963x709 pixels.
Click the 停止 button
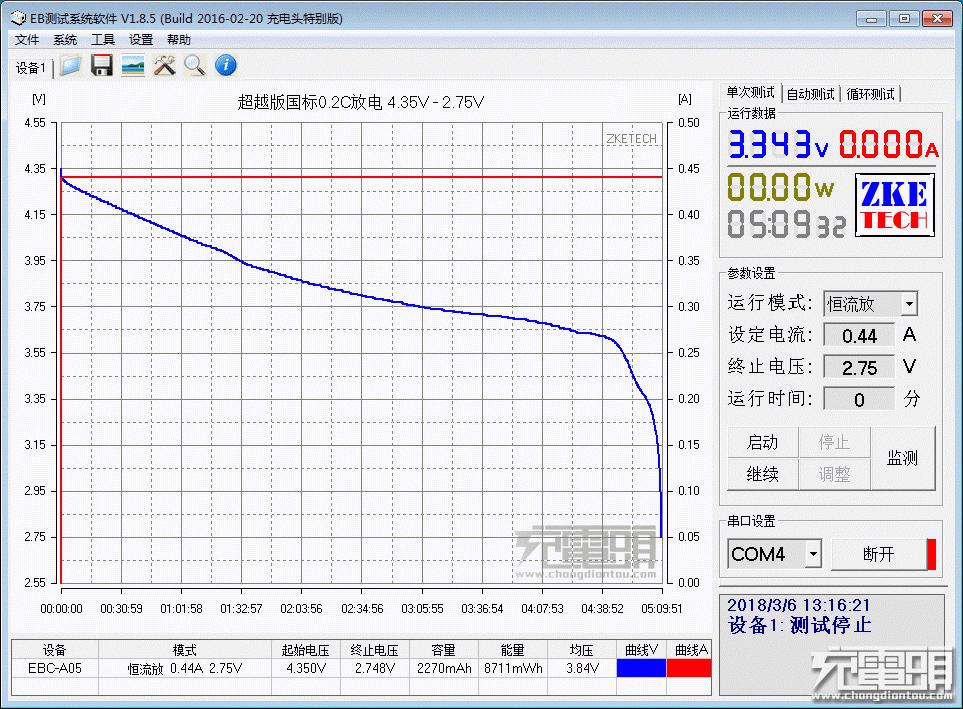pos(834,442)
